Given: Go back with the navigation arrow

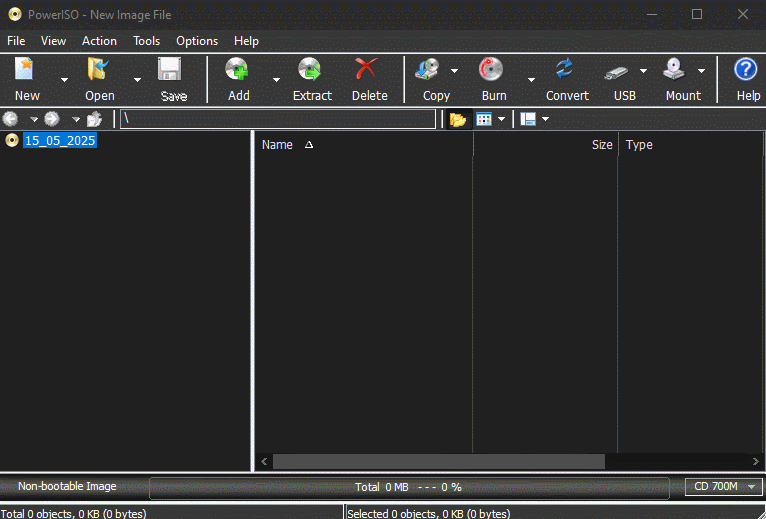Looking at the screenshot, I should (x=10, y=119).
